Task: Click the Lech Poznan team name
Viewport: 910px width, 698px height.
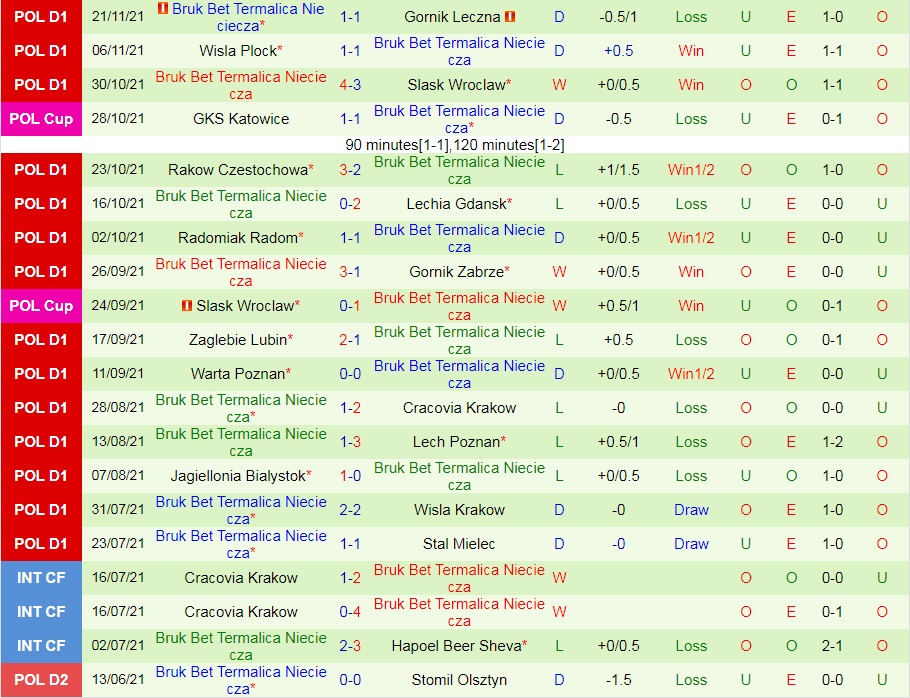Action: pos(456,442)
